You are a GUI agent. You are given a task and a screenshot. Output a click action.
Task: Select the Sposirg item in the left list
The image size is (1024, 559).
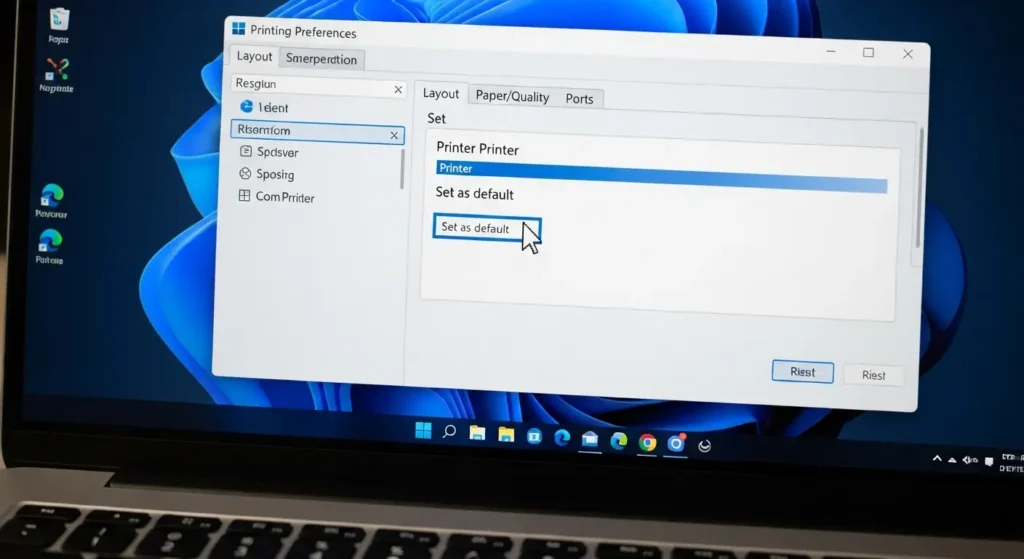[266, 174]
